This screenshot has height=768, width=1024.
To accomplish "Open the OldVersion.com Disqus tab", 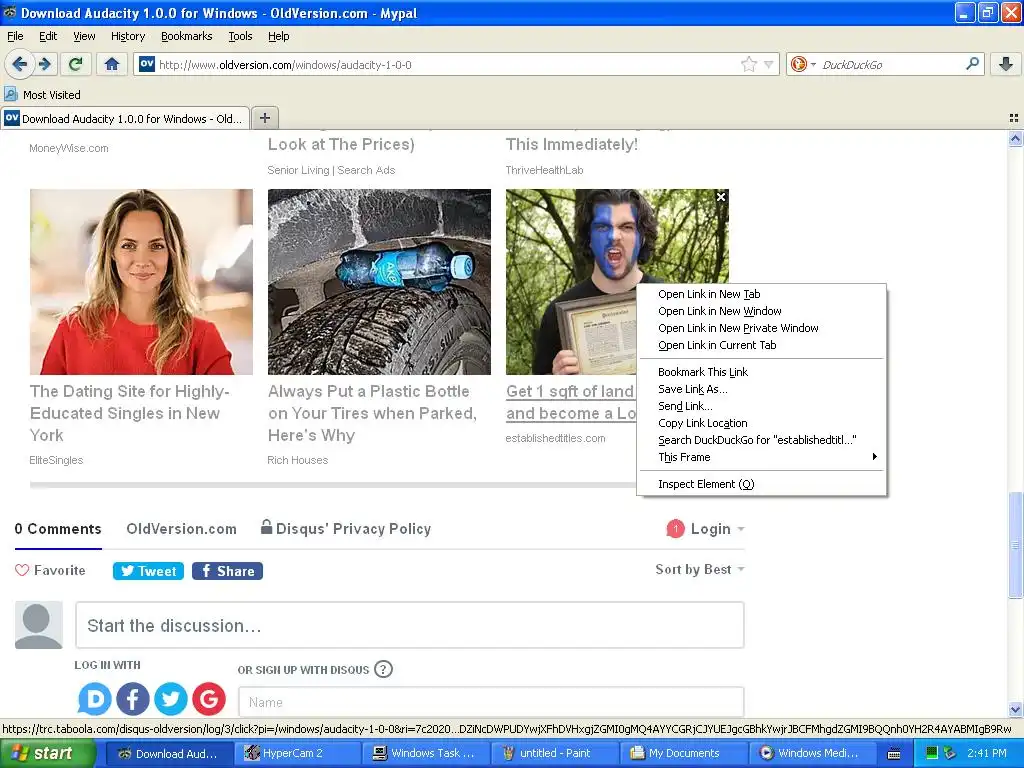I will click(x=182, y=528).
